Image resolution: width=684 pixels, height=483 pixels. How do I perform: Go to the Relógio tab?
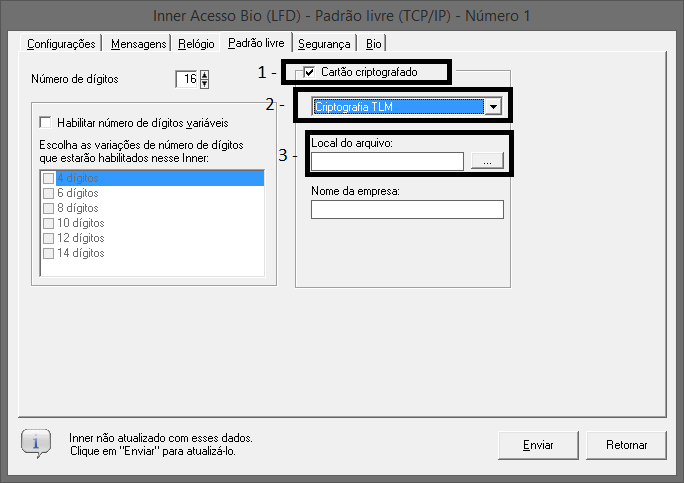coord(196,44)
